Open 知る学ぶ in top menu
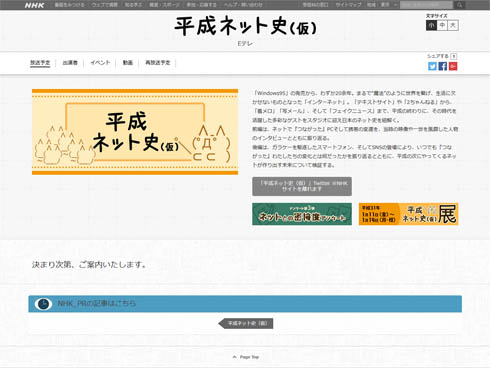 (133, 5)
